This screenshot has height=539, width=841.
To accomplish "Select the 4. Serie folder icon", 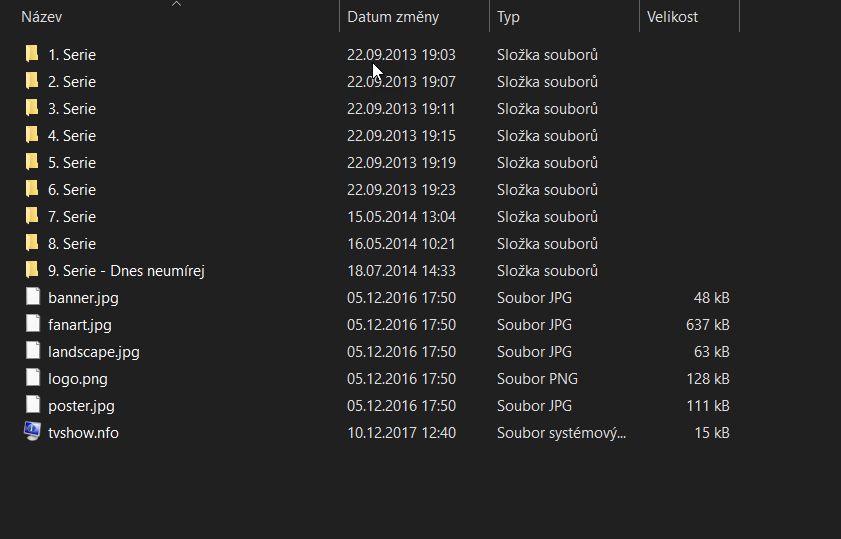I will (x=32, y=135).
